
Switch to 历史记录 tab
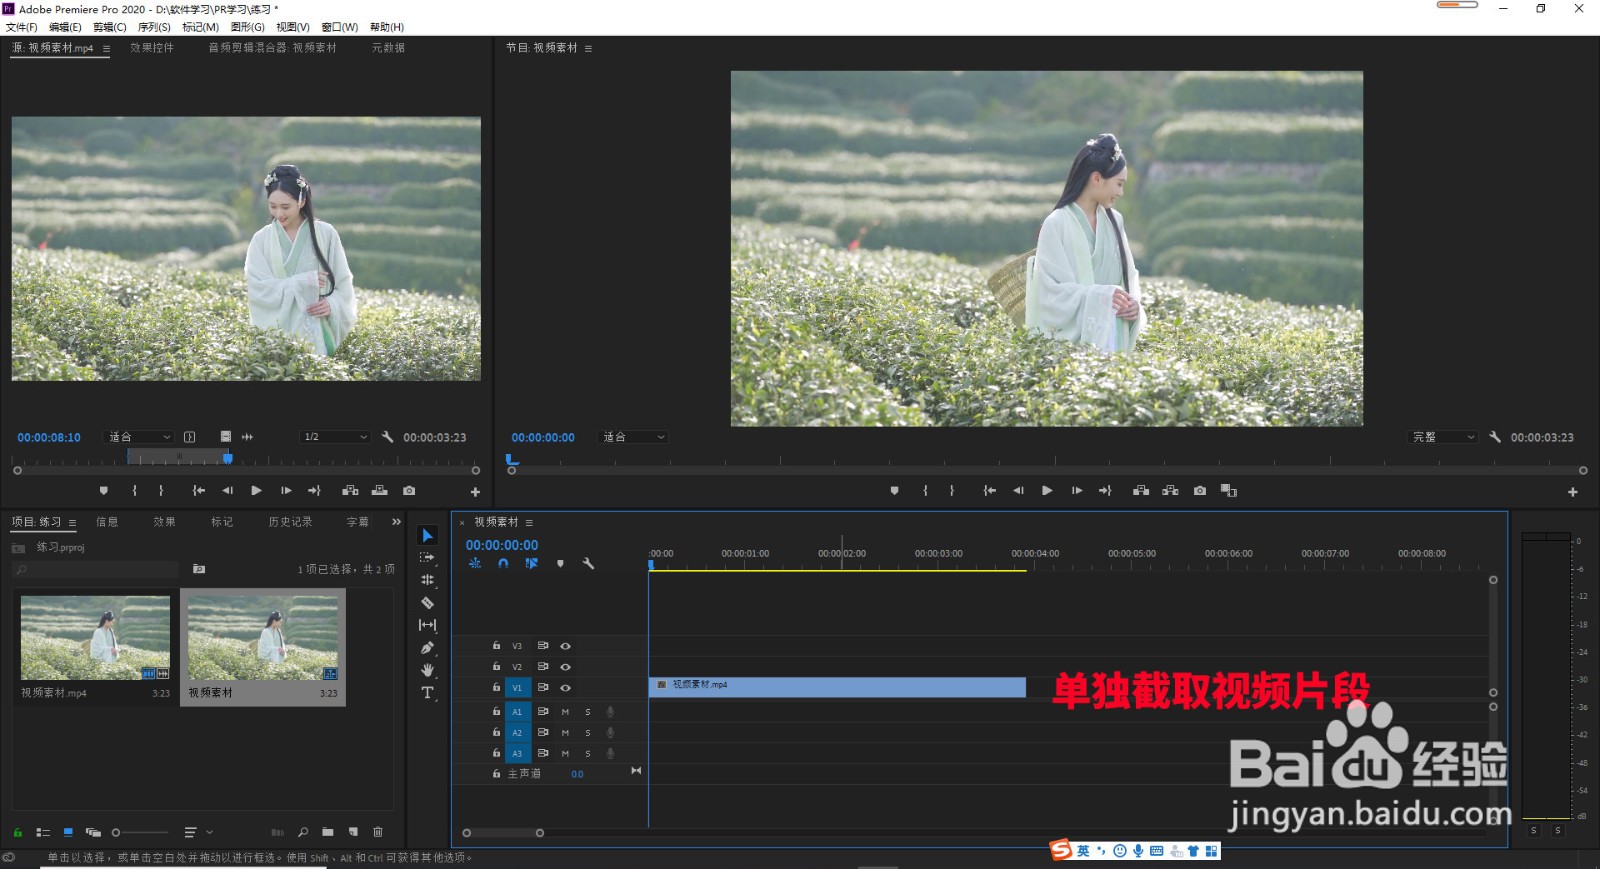click(290, 522)
